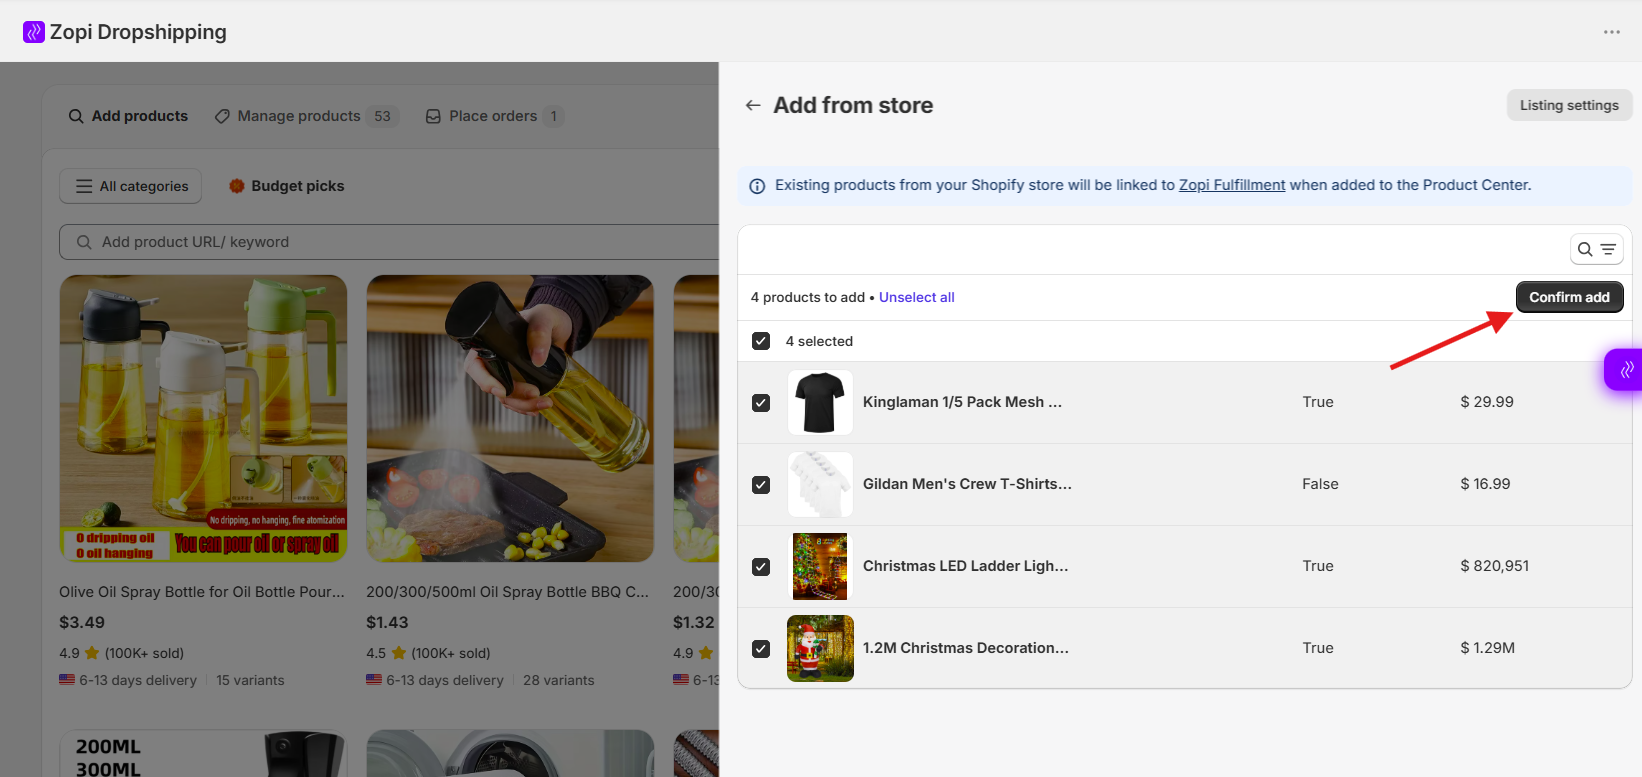Click the purple Zopi floating widget icon

[1625, 369]
